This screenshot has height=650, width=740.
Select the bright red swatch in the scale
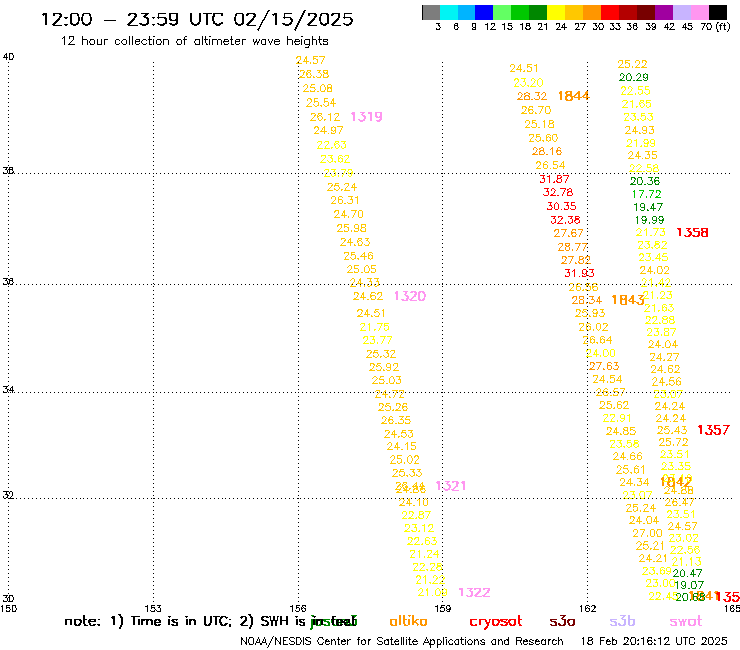pos(609,12)
